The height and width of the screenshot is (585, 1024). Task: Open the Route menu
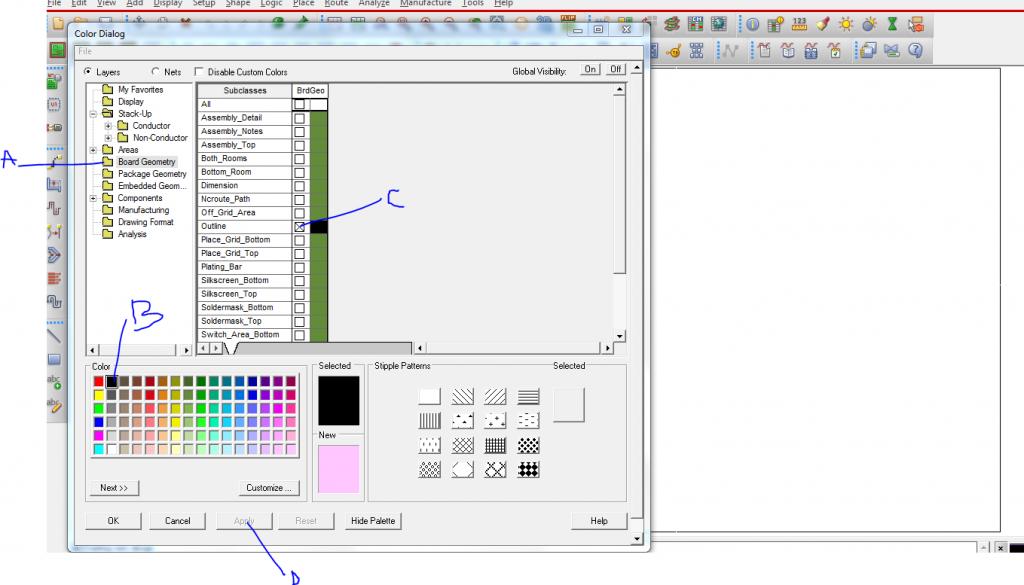coord(336,3)
